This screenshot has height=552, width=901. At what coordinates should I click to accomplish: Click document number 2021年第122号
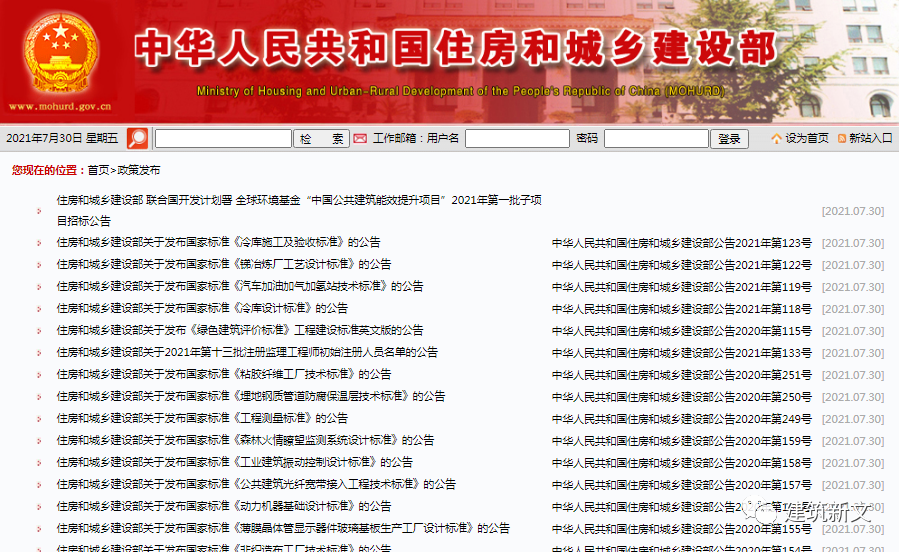click(681, 265)
